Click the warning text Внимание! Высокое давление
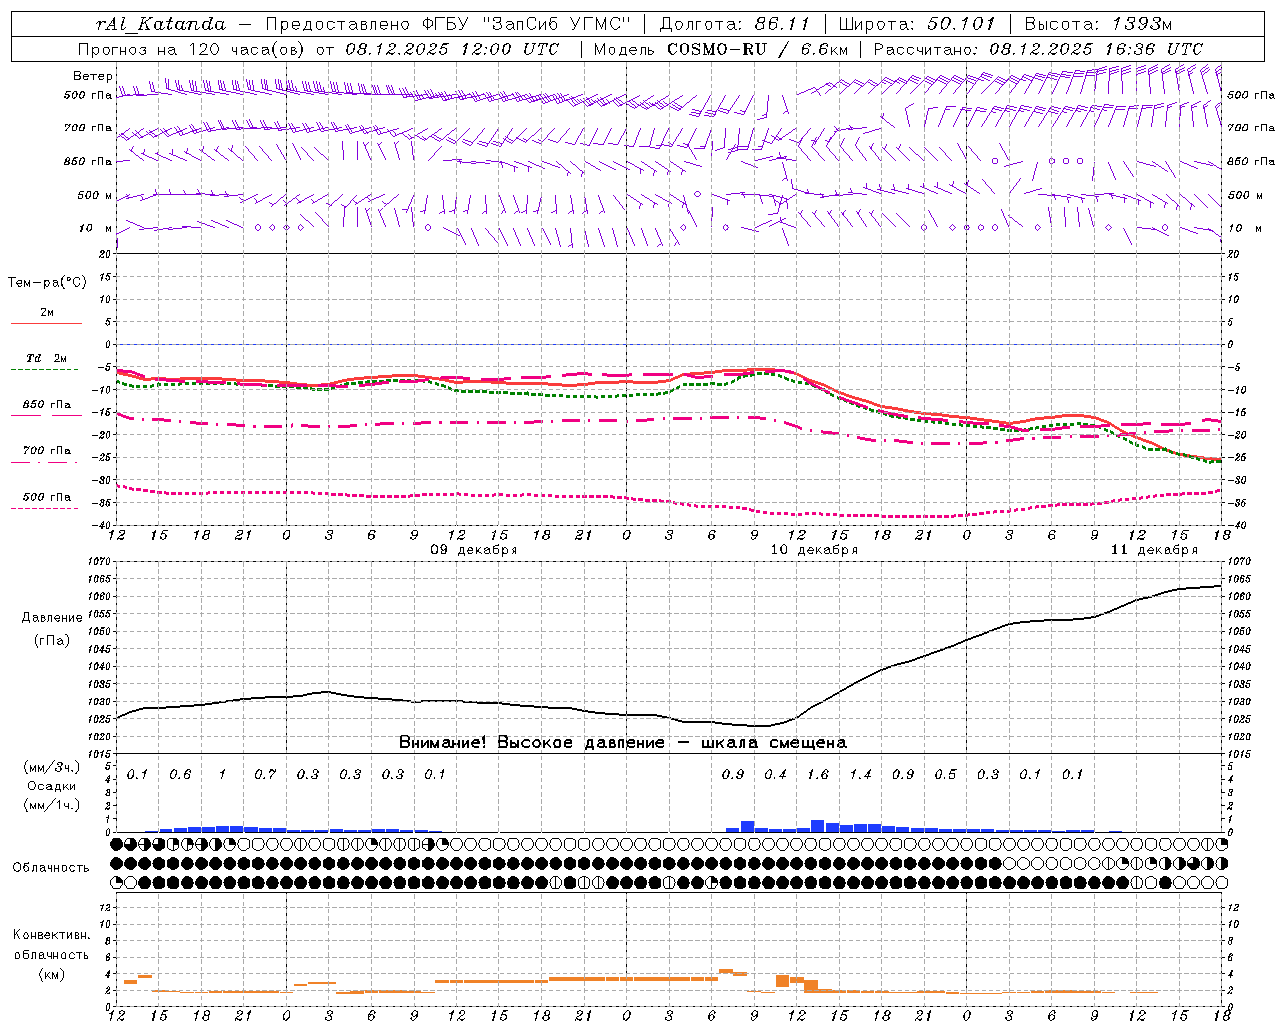This screenshot has width=1280, height=1024. point(532,743)
